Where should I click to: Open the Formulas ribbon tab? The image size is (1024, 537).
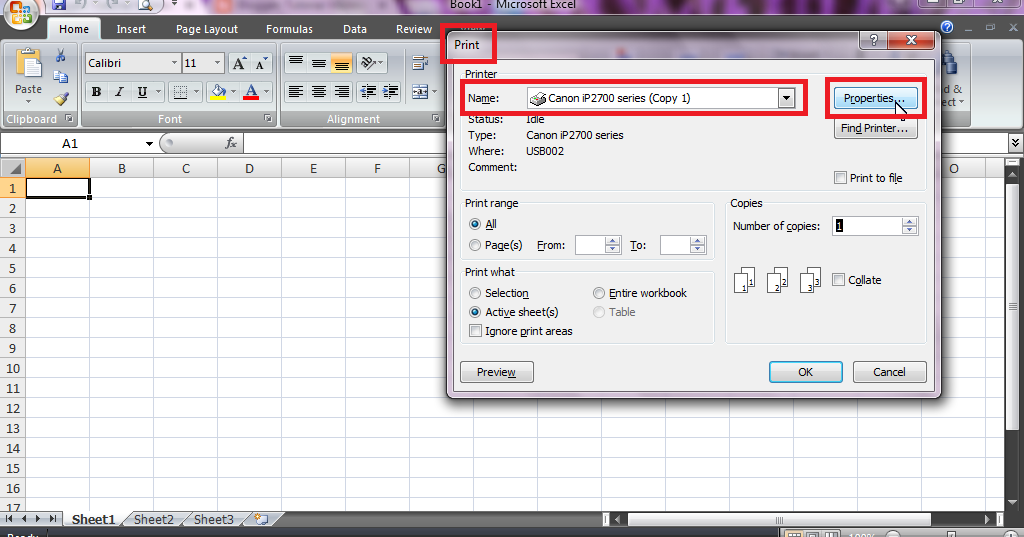(x=289, y=29)
